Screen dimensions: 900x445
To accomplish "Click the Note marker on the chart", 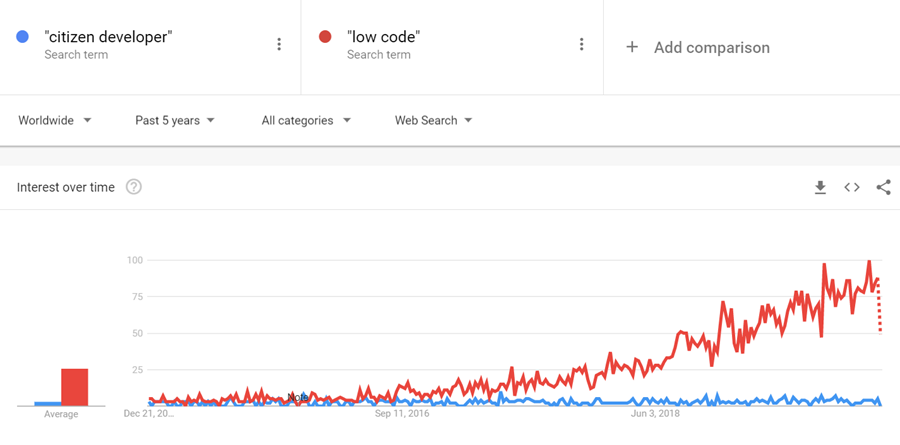I will [x=298, y=397].
